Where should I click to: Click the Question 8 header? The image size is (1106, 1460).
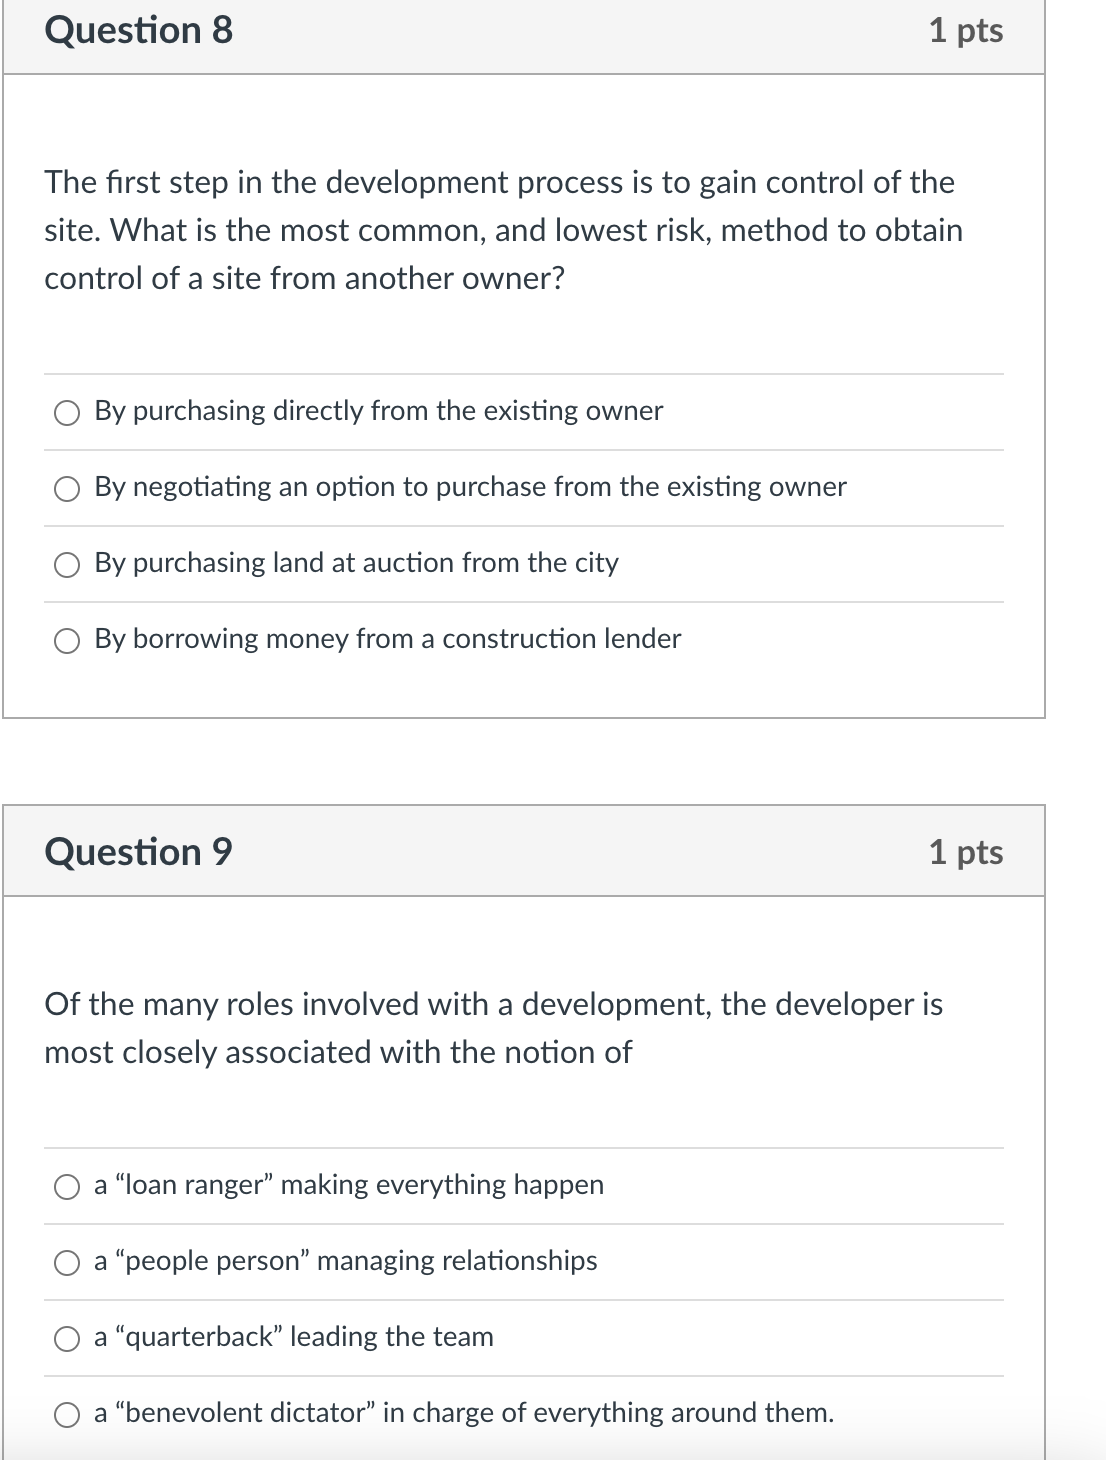pos(139,30)
